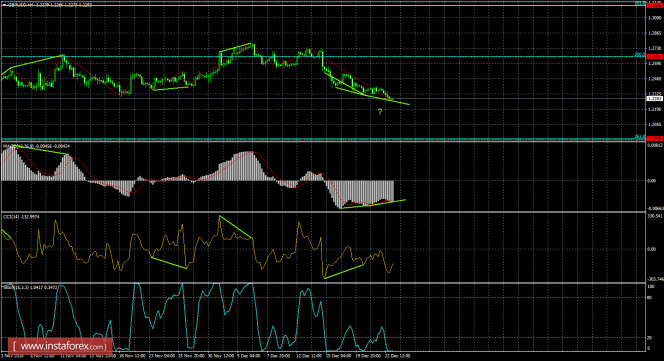The image size is (664, 361).
Task: Click the red price tag at the bottom of the main chart
Action: (x=654, y=138)
